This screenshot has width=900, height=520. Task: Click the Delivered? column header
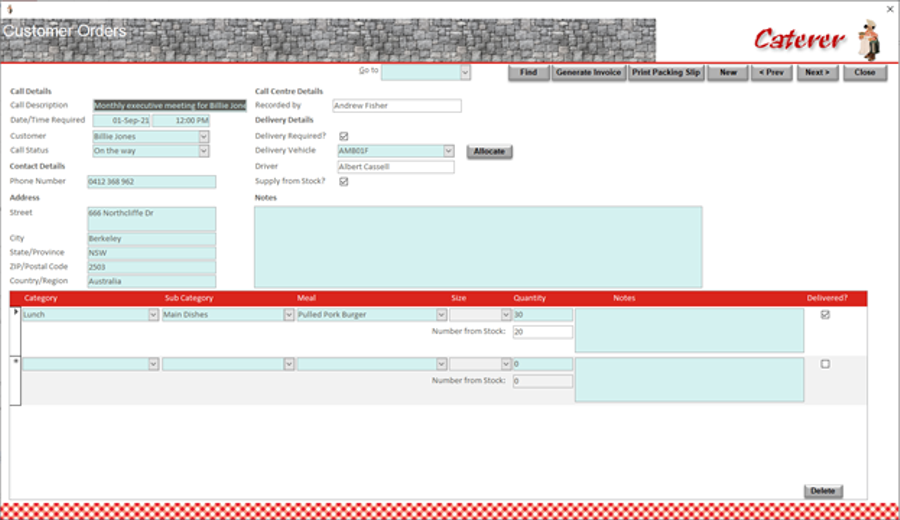[827, 298]
